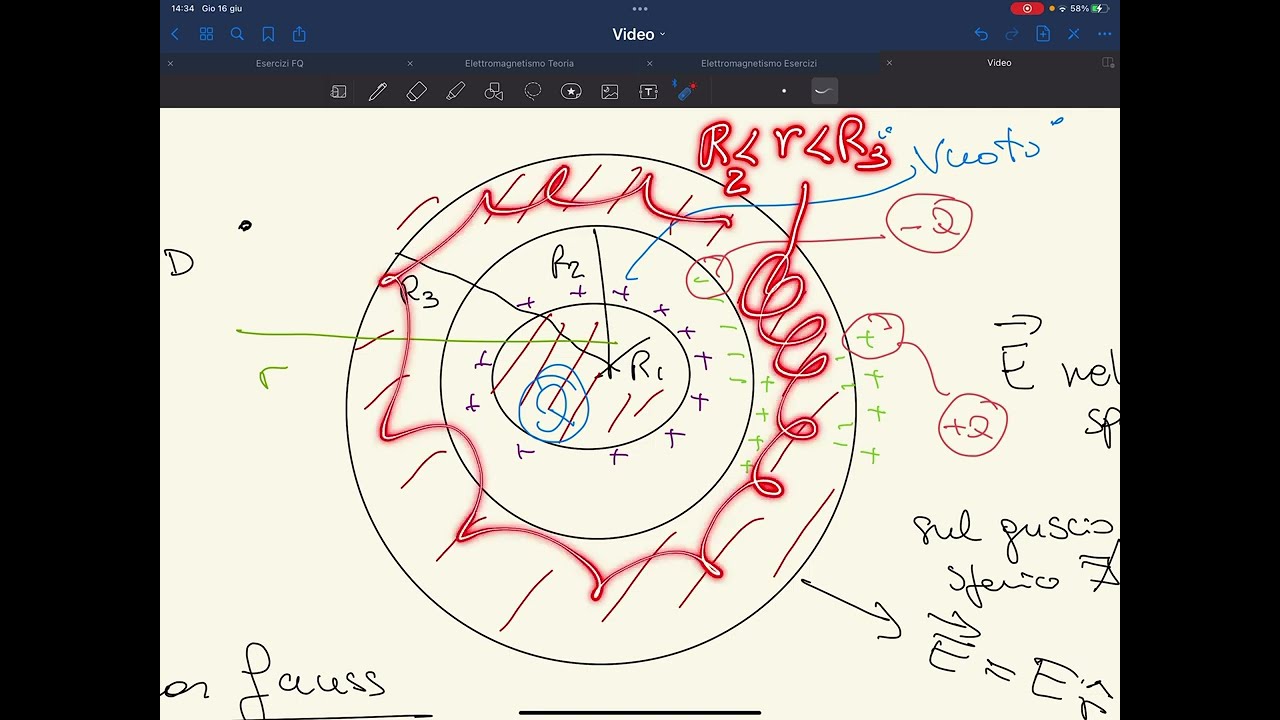Activate the laser pointer tool
This screenshot has height=720, width=1280.
(686, 91)
